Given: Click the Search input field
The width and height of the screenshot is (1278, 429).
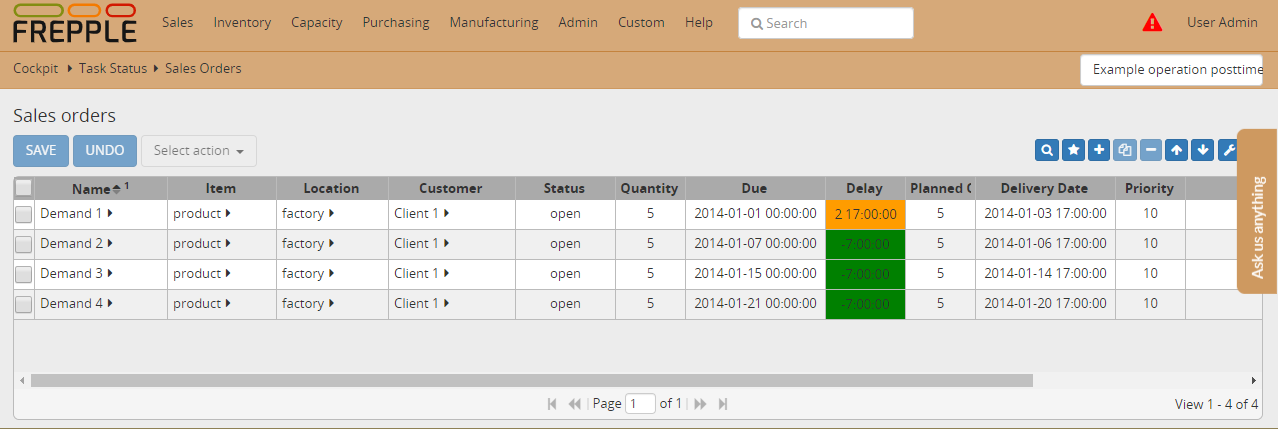Looking at the screenshot, I should [x=826, y=23].
